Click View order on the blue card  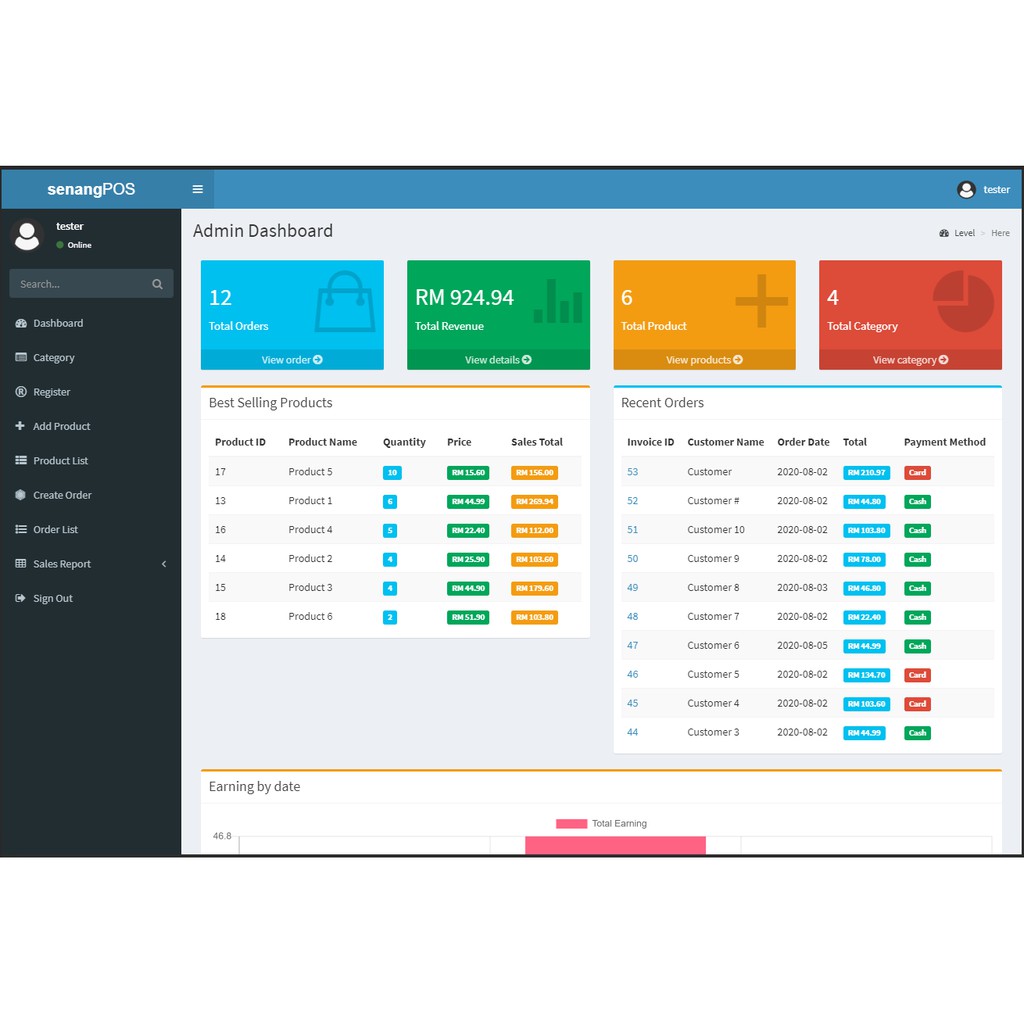[292, 360]
